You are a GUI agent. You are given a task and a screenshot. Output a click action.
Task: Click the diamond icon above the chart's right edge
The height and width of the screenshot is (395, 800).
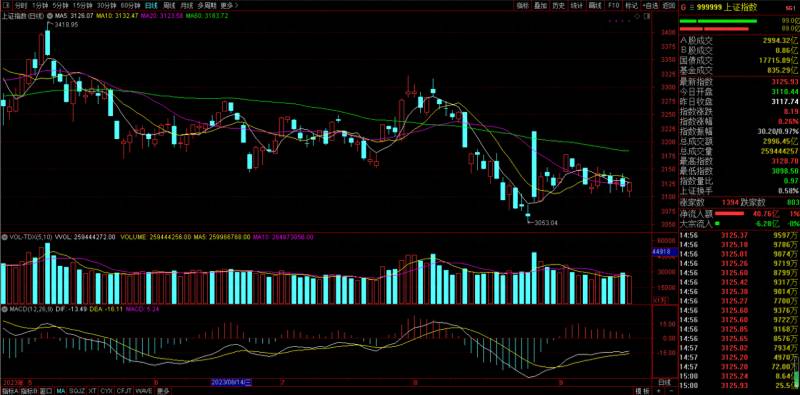point(637,16)
